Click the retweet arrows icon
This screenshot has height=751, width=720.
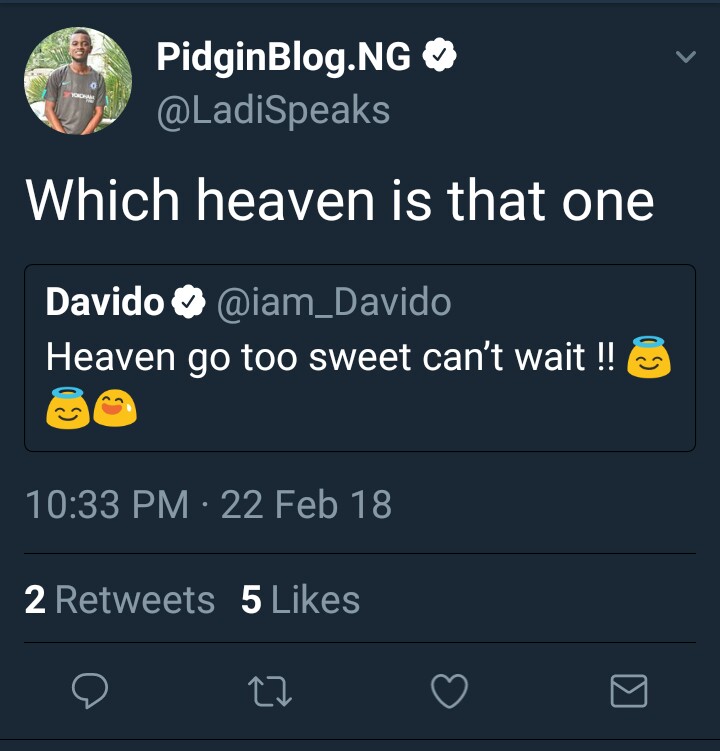269,690
